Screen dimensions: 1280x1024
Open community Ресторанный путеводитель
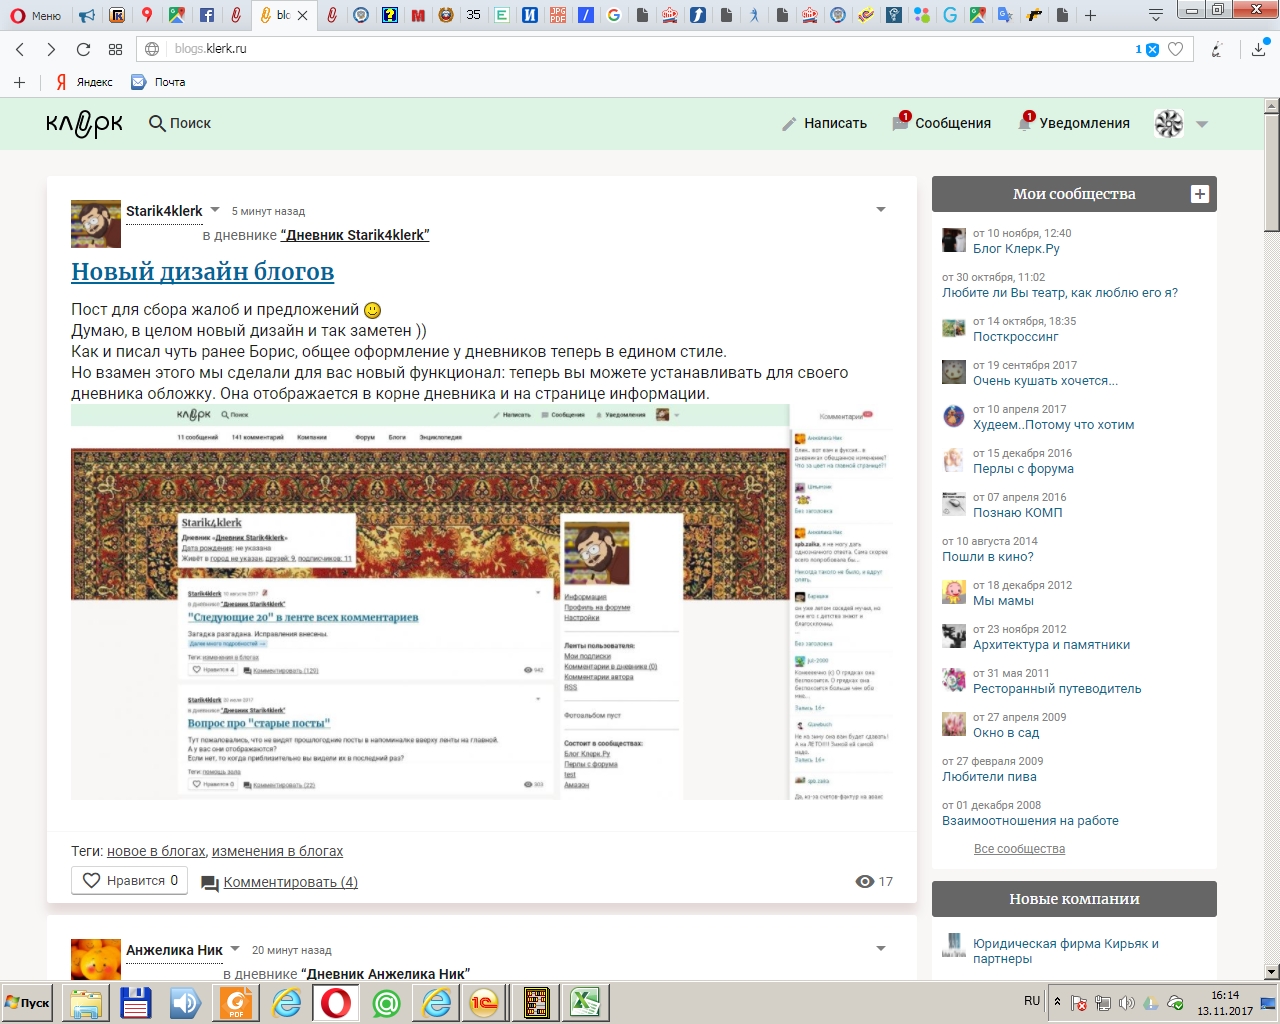pos(1057,689)
